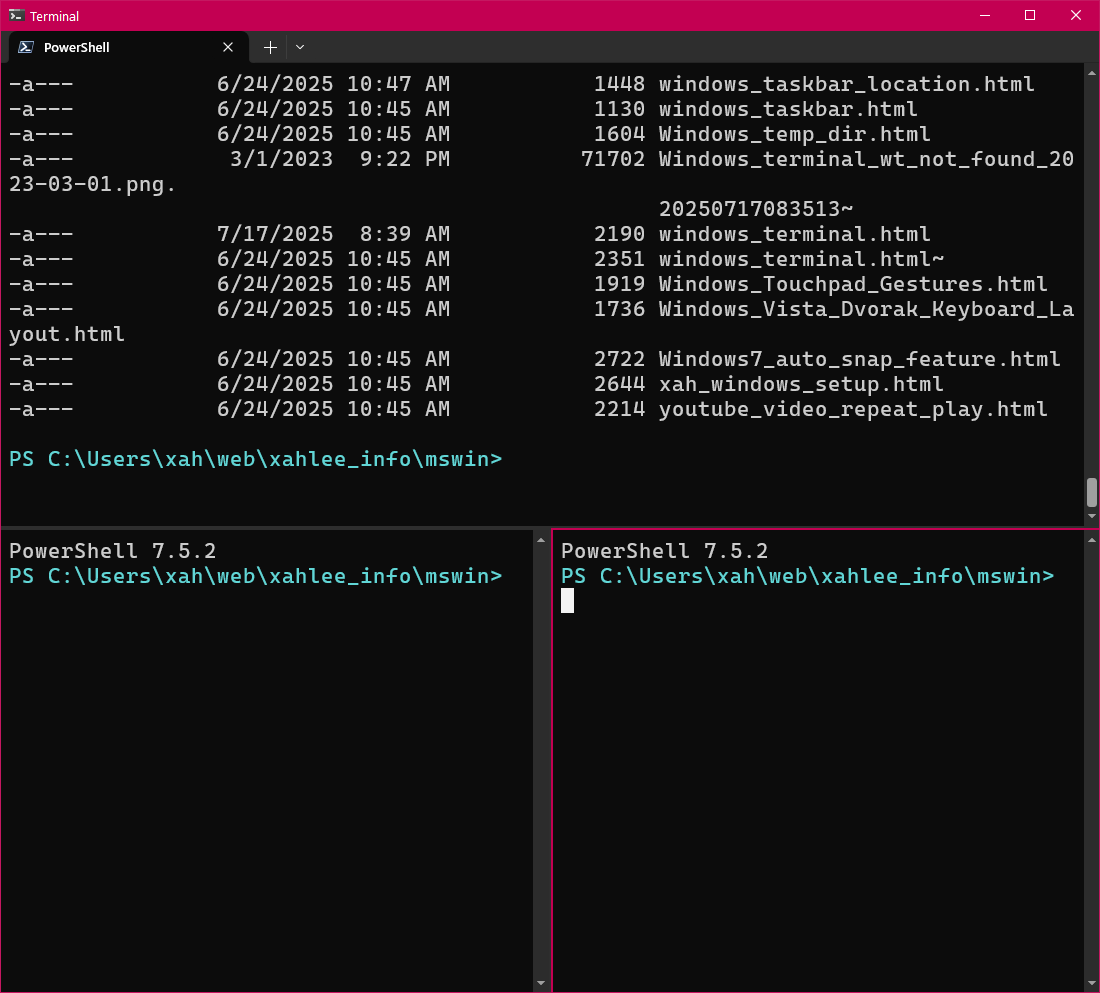Click bottom-left pane scrollbar down arrow
The image size is (1100, 993).
click(540, 983)
